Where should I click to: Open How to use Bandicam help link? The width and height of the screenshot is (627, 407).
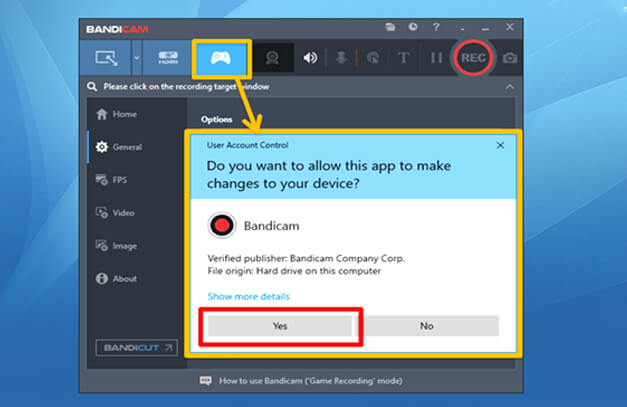coord(310,381)
